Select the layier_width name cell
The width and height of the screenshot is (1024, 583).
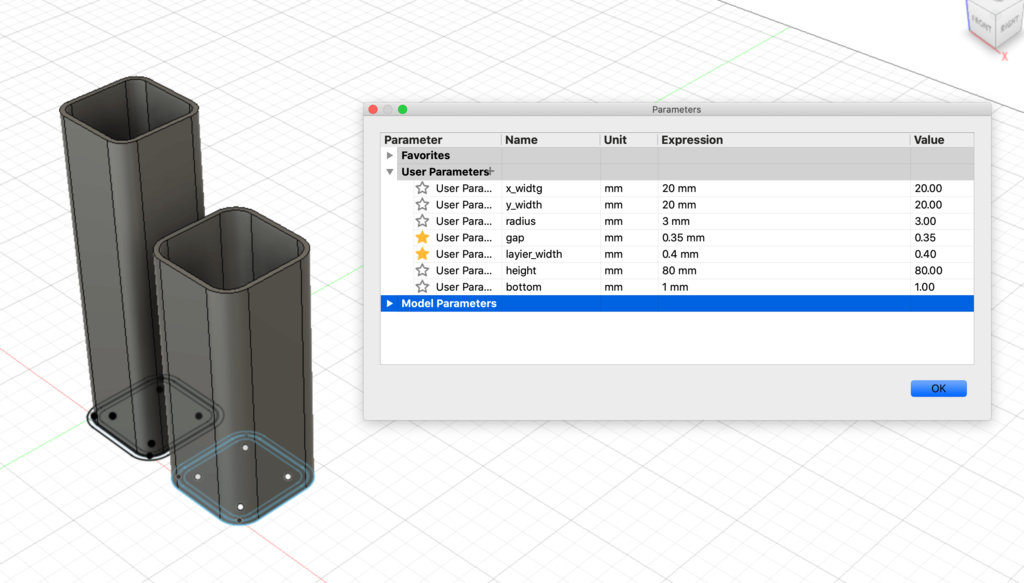[x=551, y=254]
